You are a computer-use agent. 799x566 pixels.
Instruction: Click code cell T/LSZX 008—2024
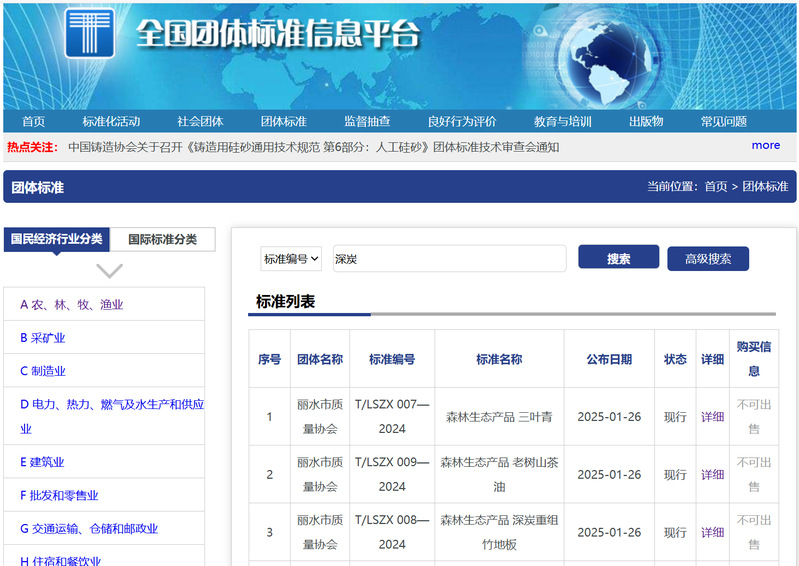[x=392, y=532]
